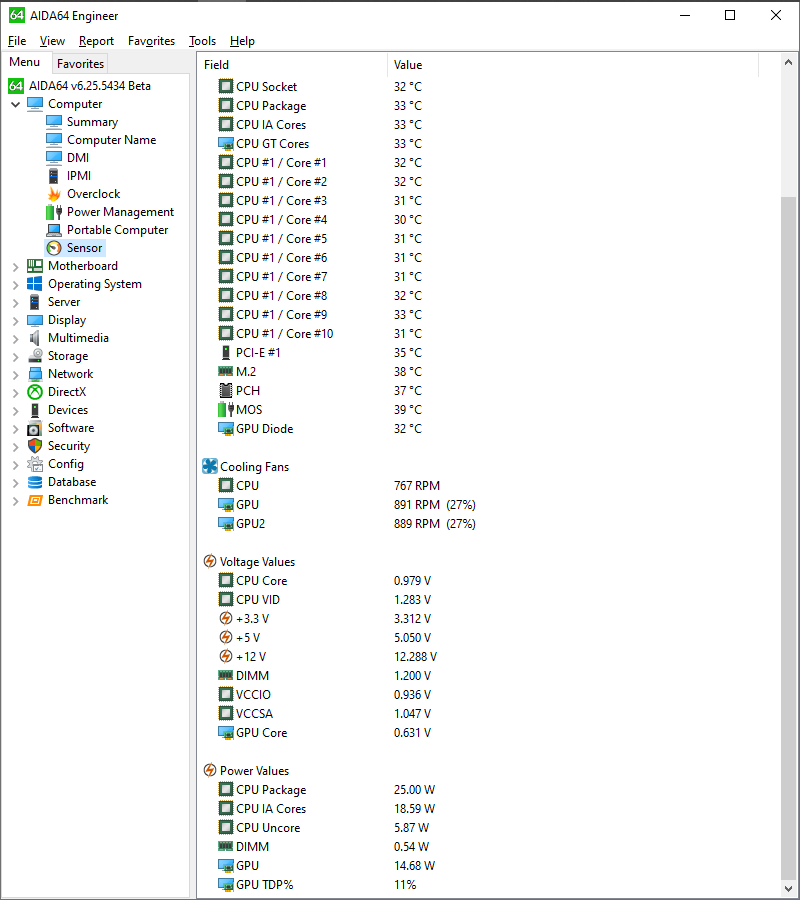Open the Portable Computer laptop icon
Screen dimensions: 800x900
pos(54,230)
